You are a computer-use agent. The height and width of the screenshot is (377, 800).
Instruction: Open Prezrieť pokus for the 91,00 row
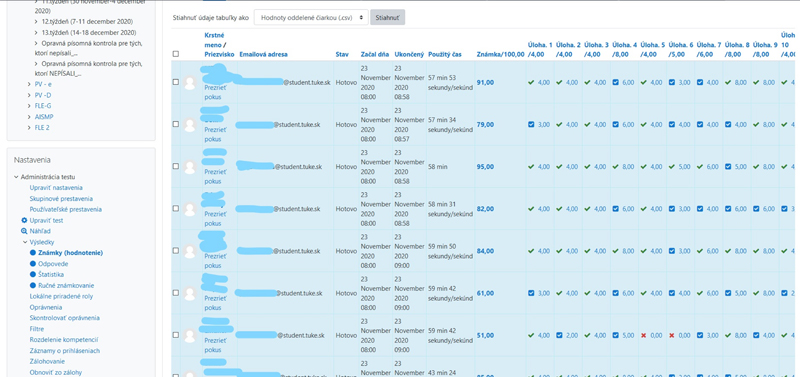click(x=215, y=92)
